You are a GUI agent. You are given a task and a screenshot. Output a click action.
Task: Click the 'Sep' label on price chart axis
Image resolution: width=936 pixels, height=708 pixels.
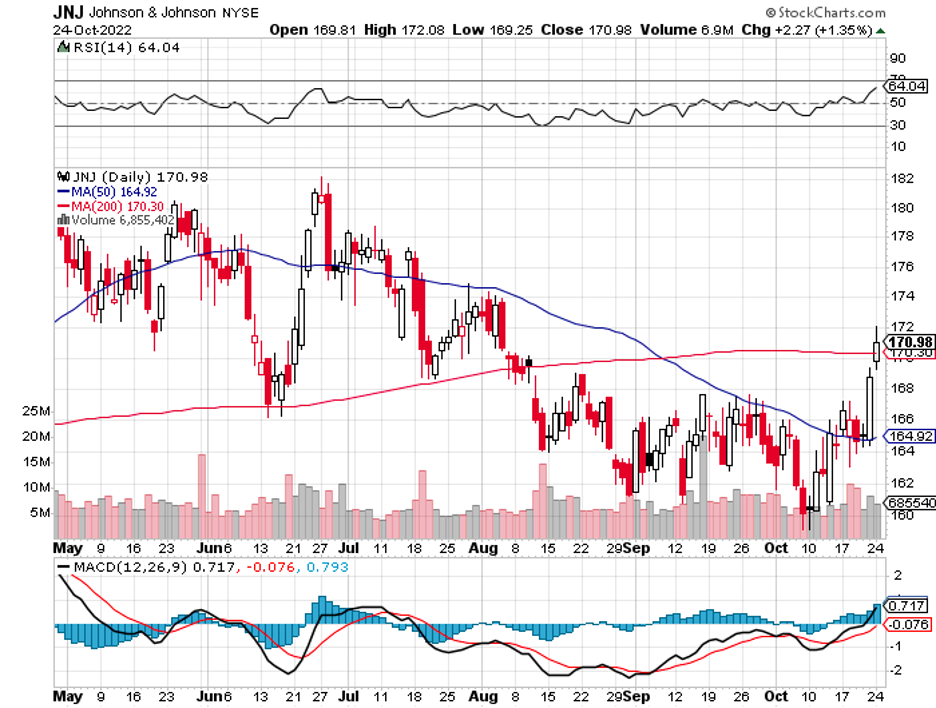coord(636,548)
